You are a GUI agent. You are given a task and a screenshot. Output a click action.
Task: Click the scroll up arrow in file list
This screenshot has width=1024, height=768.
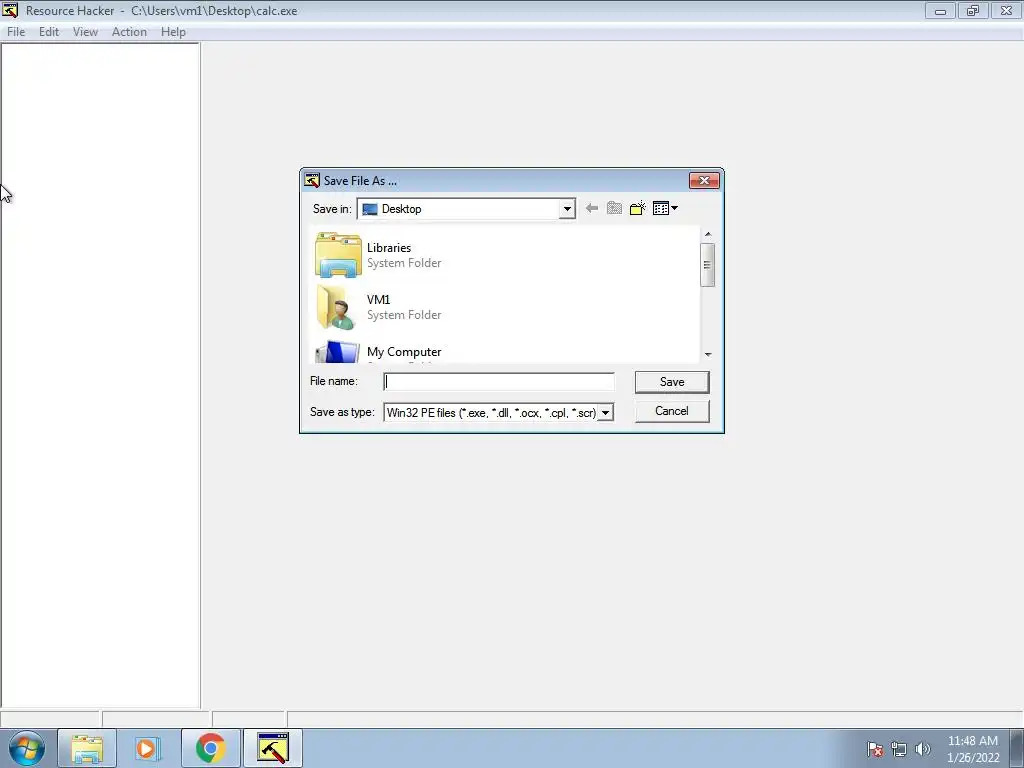pyautogui.click(x=708, y=234)
